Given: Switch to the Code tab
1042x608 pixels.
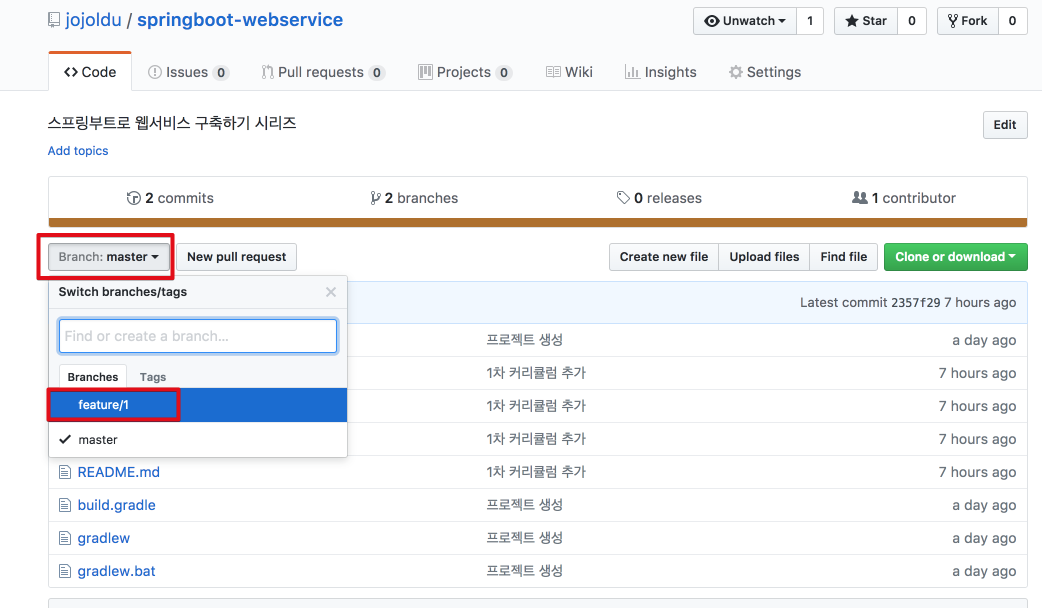Looking at the screenshot, I should coord(90,72).
